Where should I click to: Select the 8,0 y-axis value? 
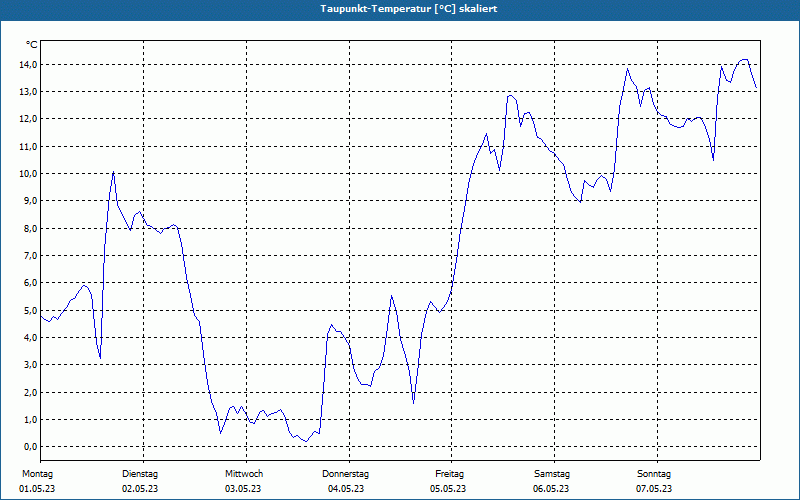click(30, 229)
